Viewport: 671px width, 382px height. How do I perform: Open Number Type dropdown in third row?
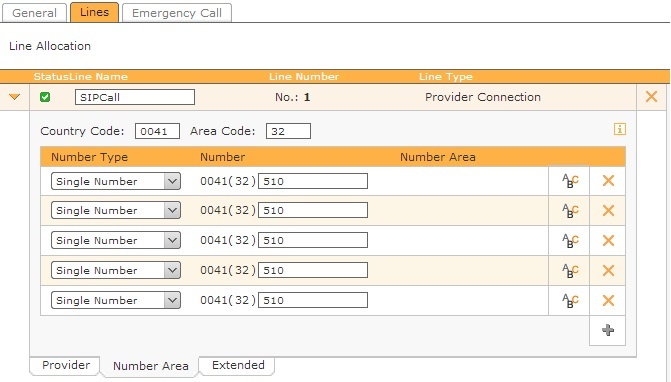point(116,240)
